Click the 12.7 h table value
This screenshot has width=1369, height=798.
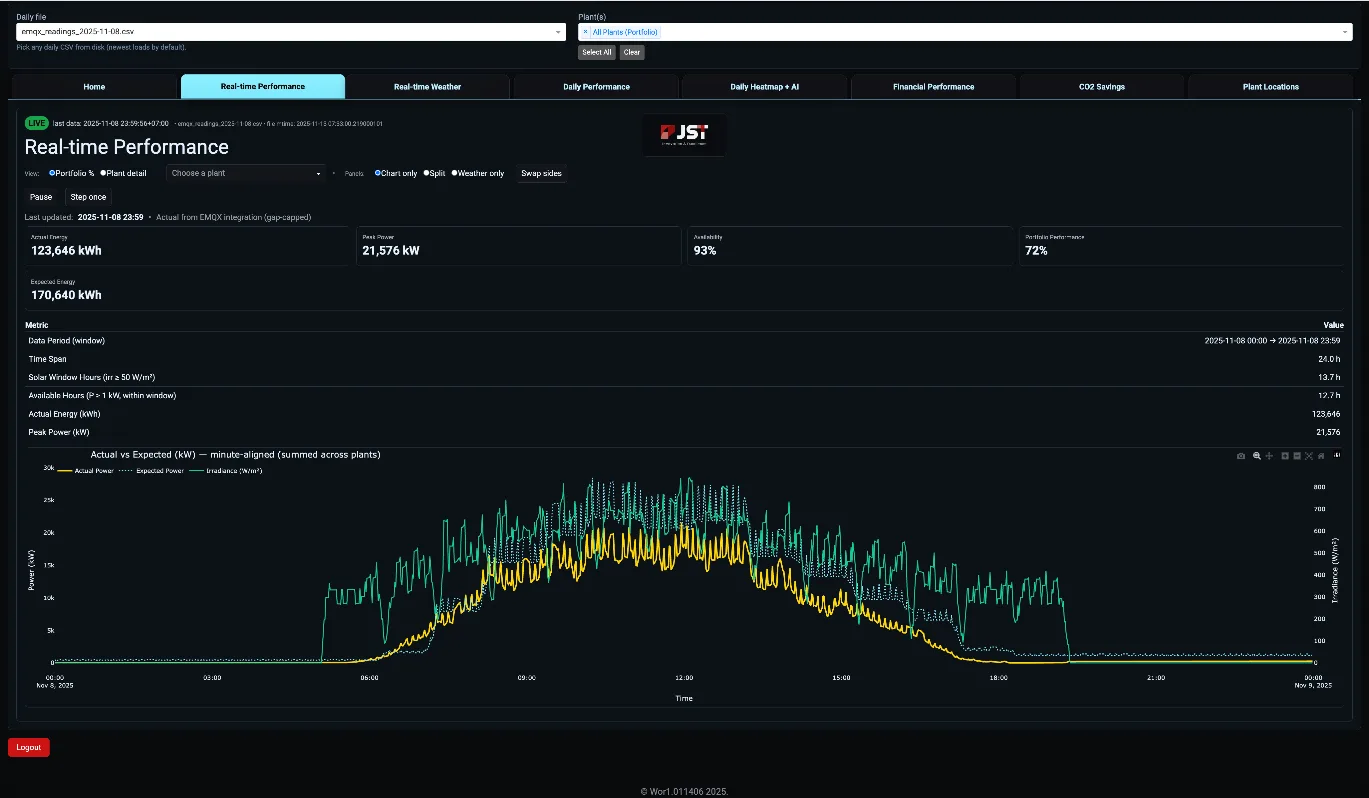point(1330,396)
